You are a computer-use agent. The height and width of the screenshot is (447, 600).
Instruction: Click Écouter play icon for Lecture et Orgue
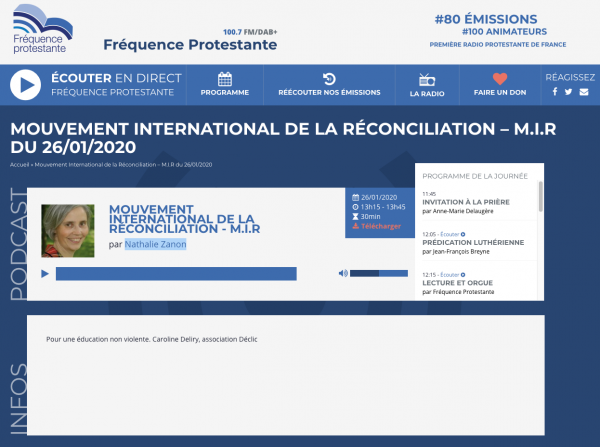pyautogui.click(x=463, y=275)
